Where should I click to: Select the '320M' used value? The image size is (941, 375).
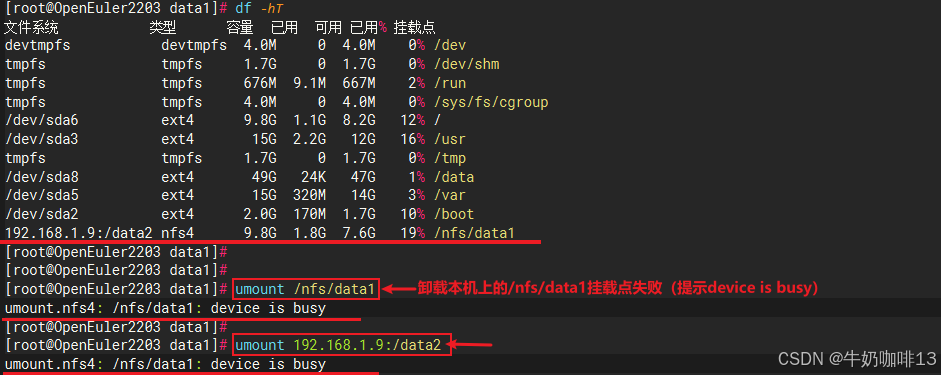pyautogui.click(x=310, y=196)
